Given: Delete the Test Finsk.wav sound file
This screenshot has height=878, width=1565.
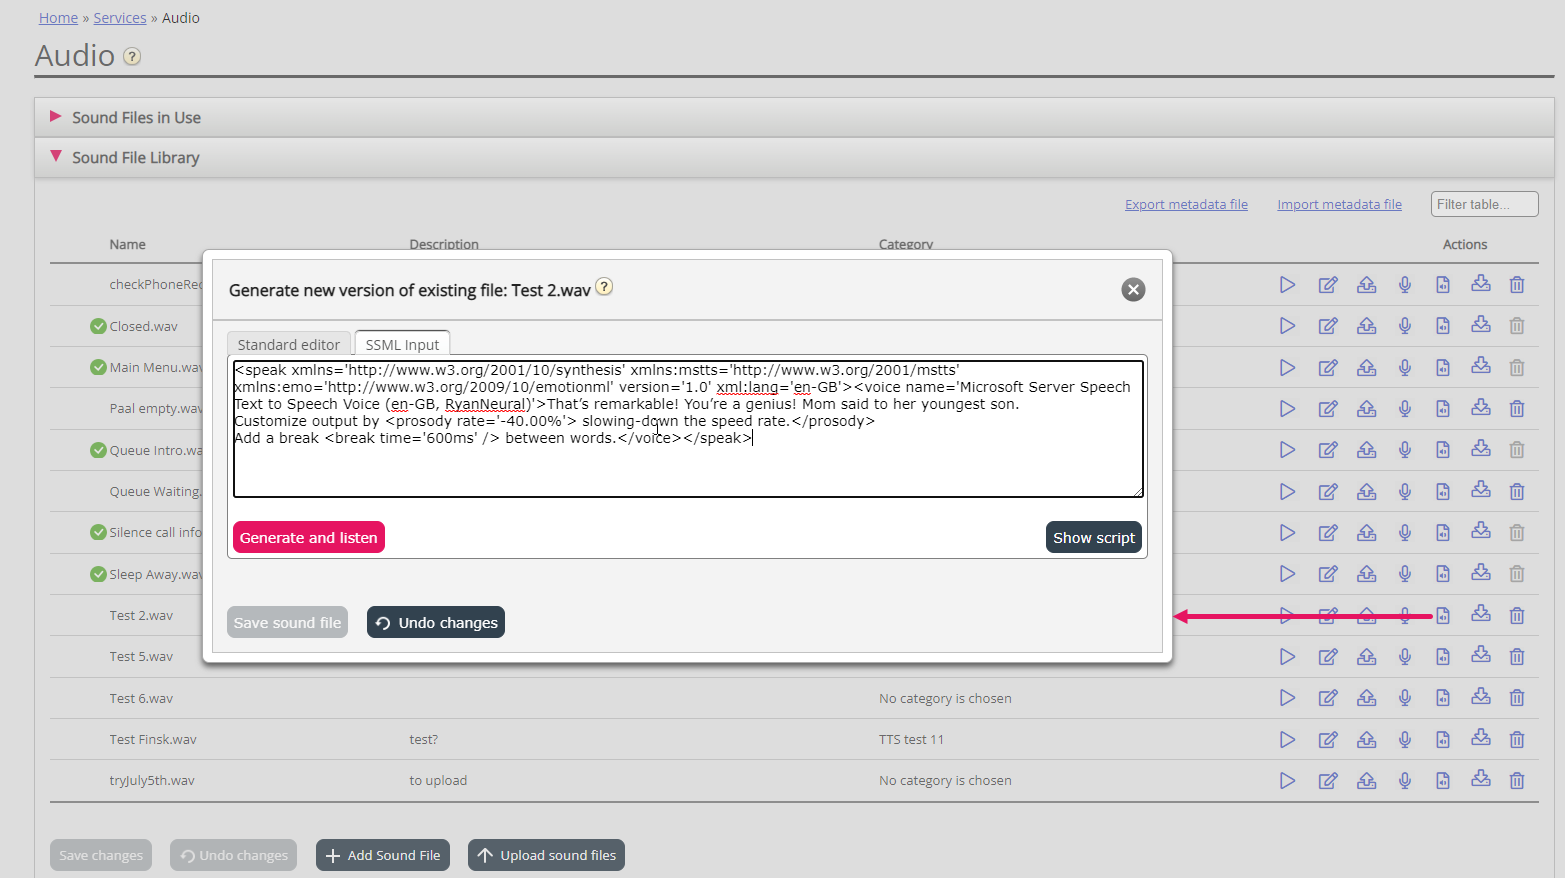Looking at the screenshot, I should (1517, 740).
